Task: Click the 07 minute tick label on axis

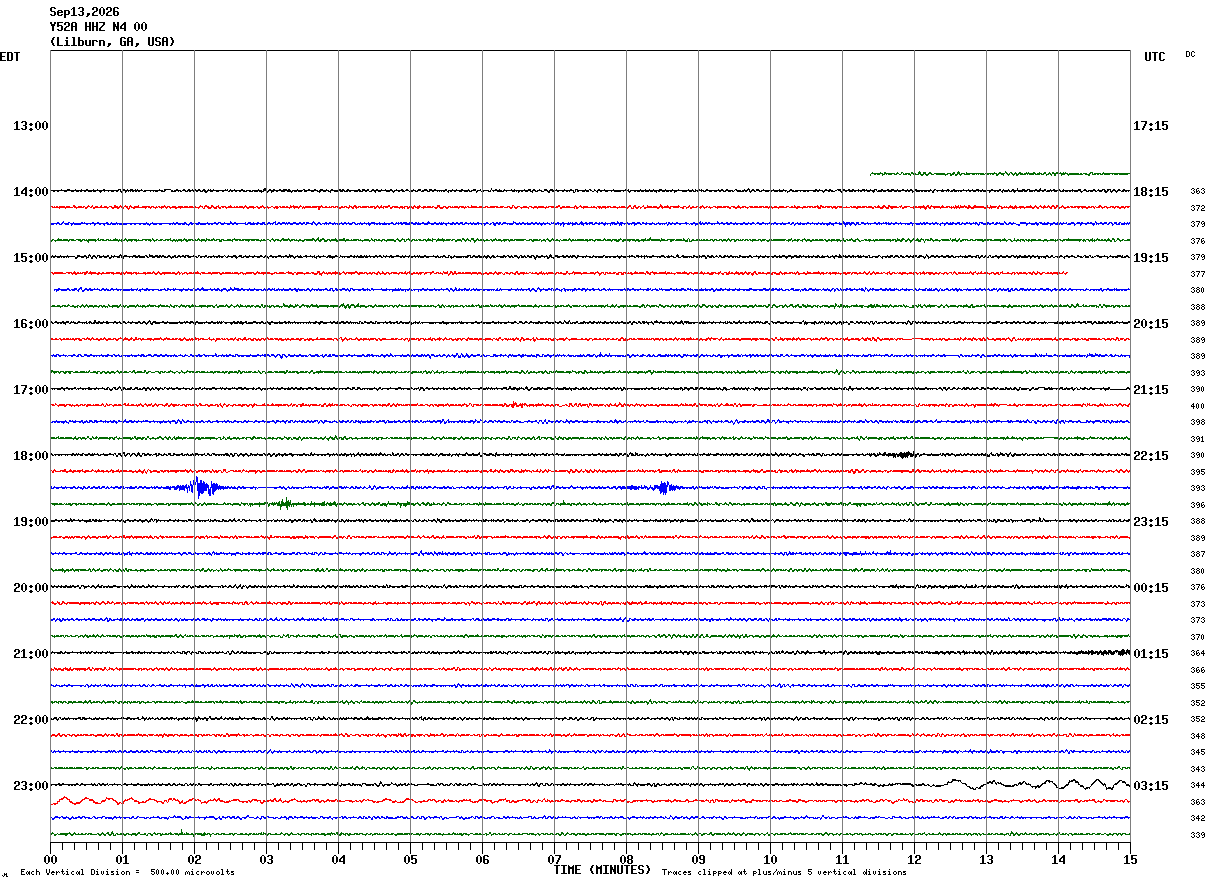Action: pos(554,859)
